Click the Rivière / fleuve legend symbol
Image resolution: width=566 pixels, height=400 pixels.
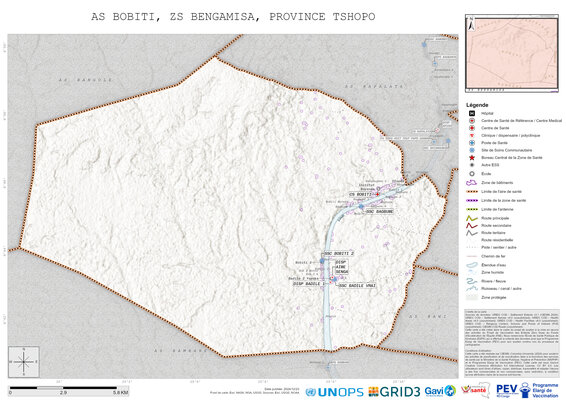click(x=471, y=281)
